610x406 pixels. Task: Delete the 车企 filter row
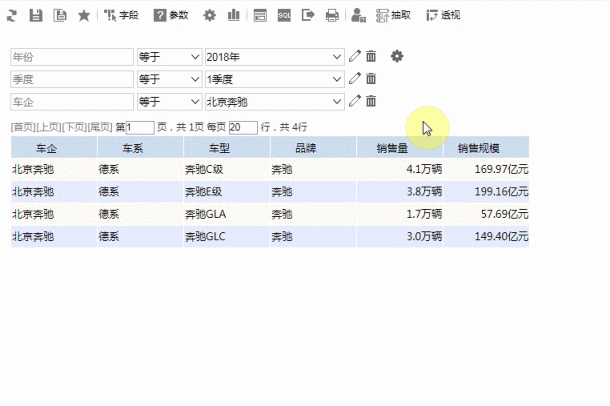[371, 101]
